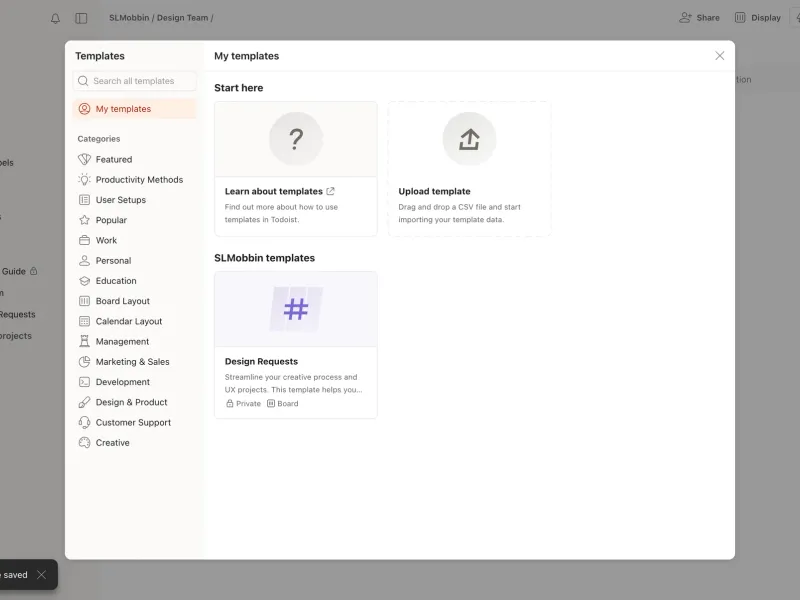Close the Templates dialog
Image resolution: width=800 pixels, height=600 pixels.
coord(719,56)
